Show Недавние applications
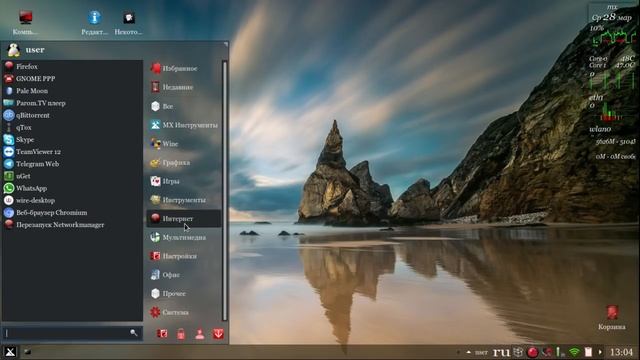Image resolution: width=640 pixels, height=360 pixels. pyautogui.click(x=184, y=87)
